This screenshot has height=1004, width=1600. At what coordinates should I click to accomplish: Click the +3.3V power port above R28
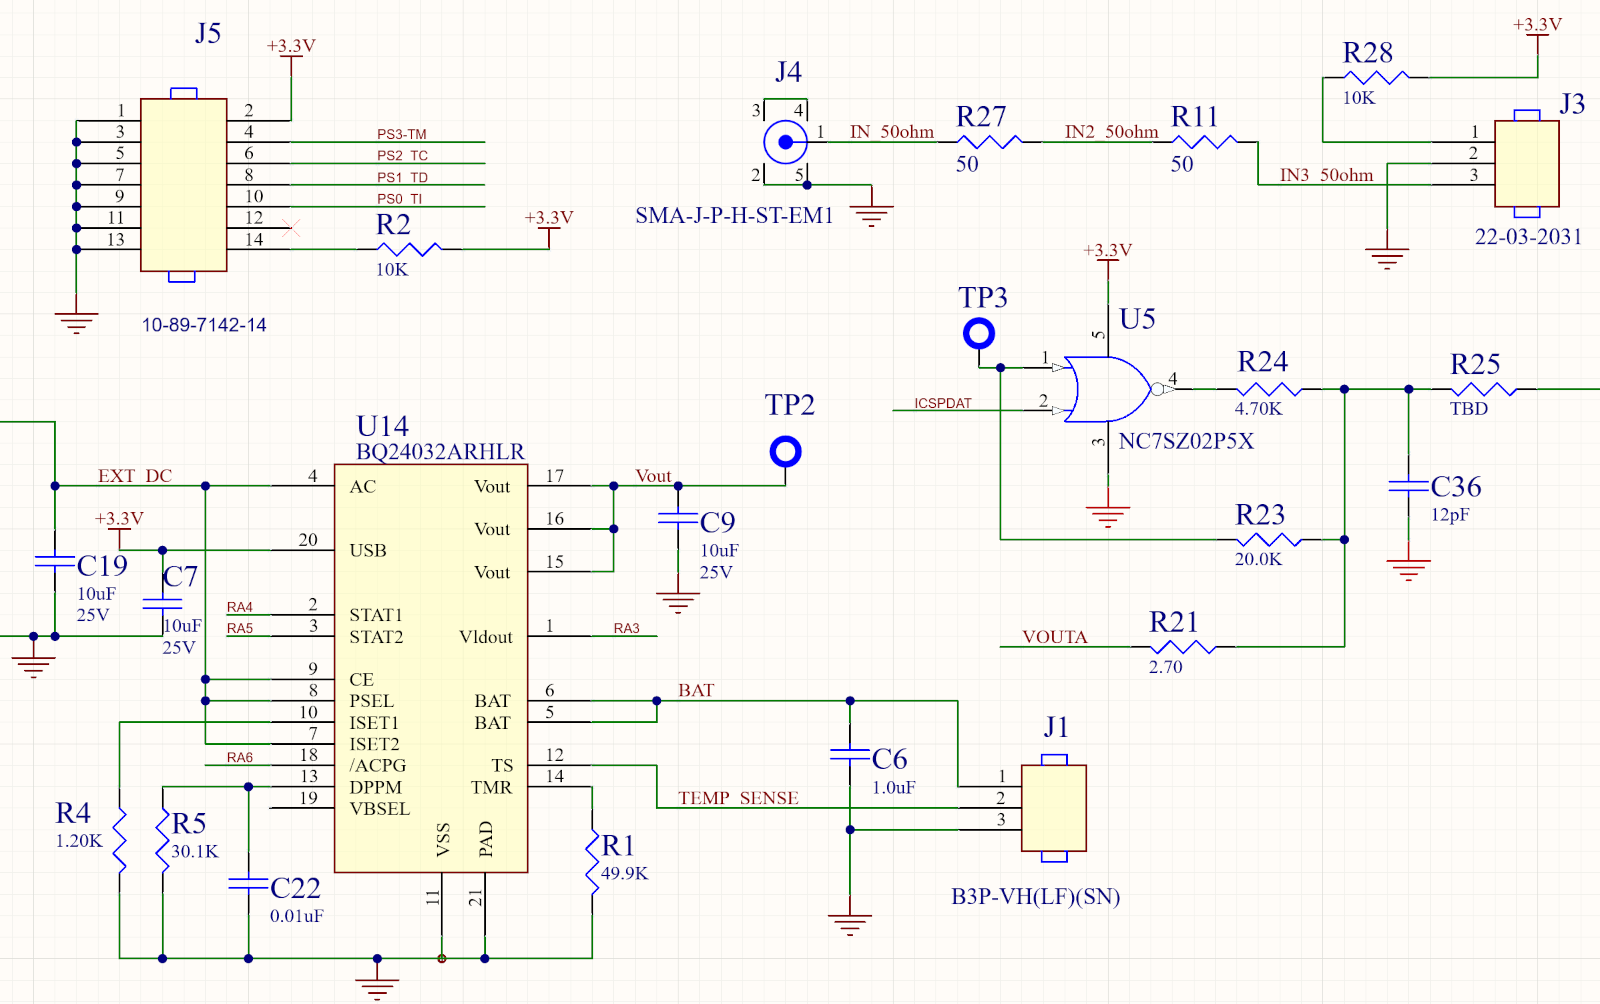tap(1537, 26)
